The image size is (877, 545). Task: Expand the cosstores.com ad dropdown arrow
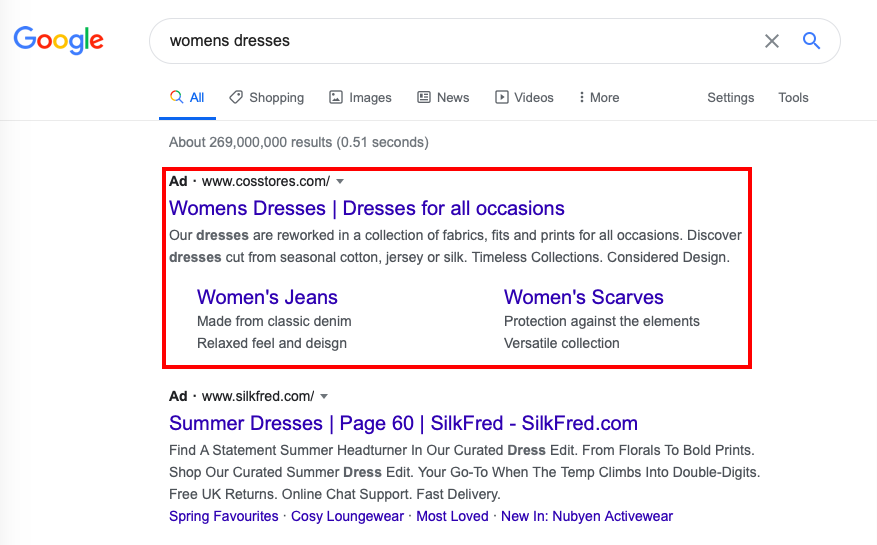point(340,181)
